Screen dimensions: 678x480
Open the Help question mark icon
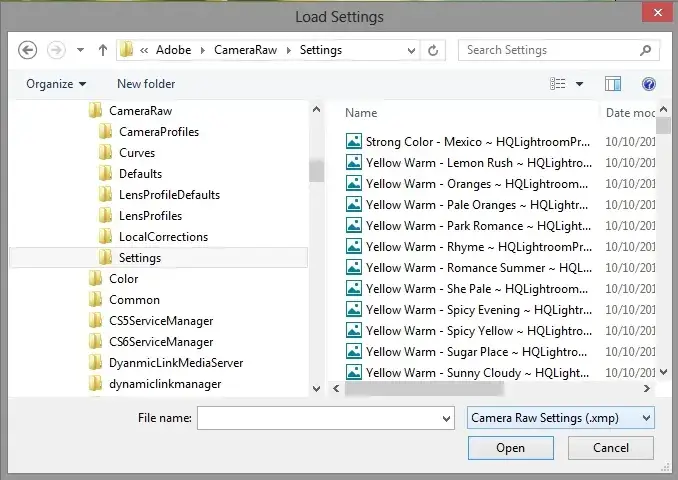pos(649,85)
